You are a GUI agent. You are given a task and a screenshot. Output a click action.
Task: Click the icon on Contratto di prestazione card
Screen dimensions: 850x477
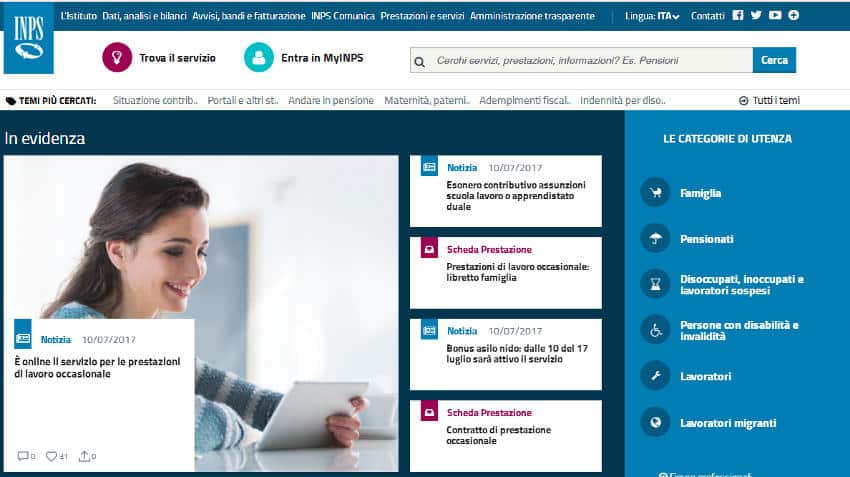tap(429, 412)
